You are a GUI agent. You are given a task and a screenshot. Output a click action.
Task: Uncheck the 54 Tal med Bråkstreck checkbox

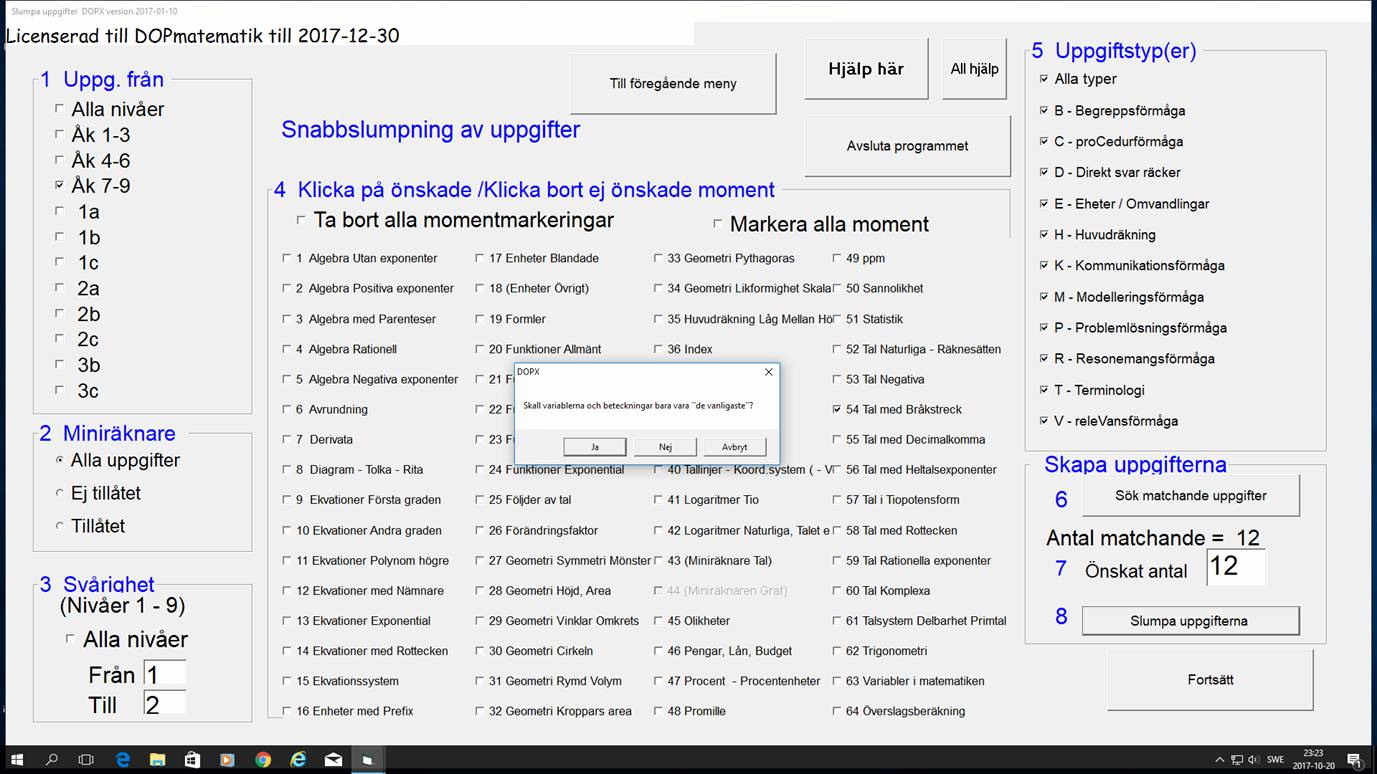[x=837, y=410]
